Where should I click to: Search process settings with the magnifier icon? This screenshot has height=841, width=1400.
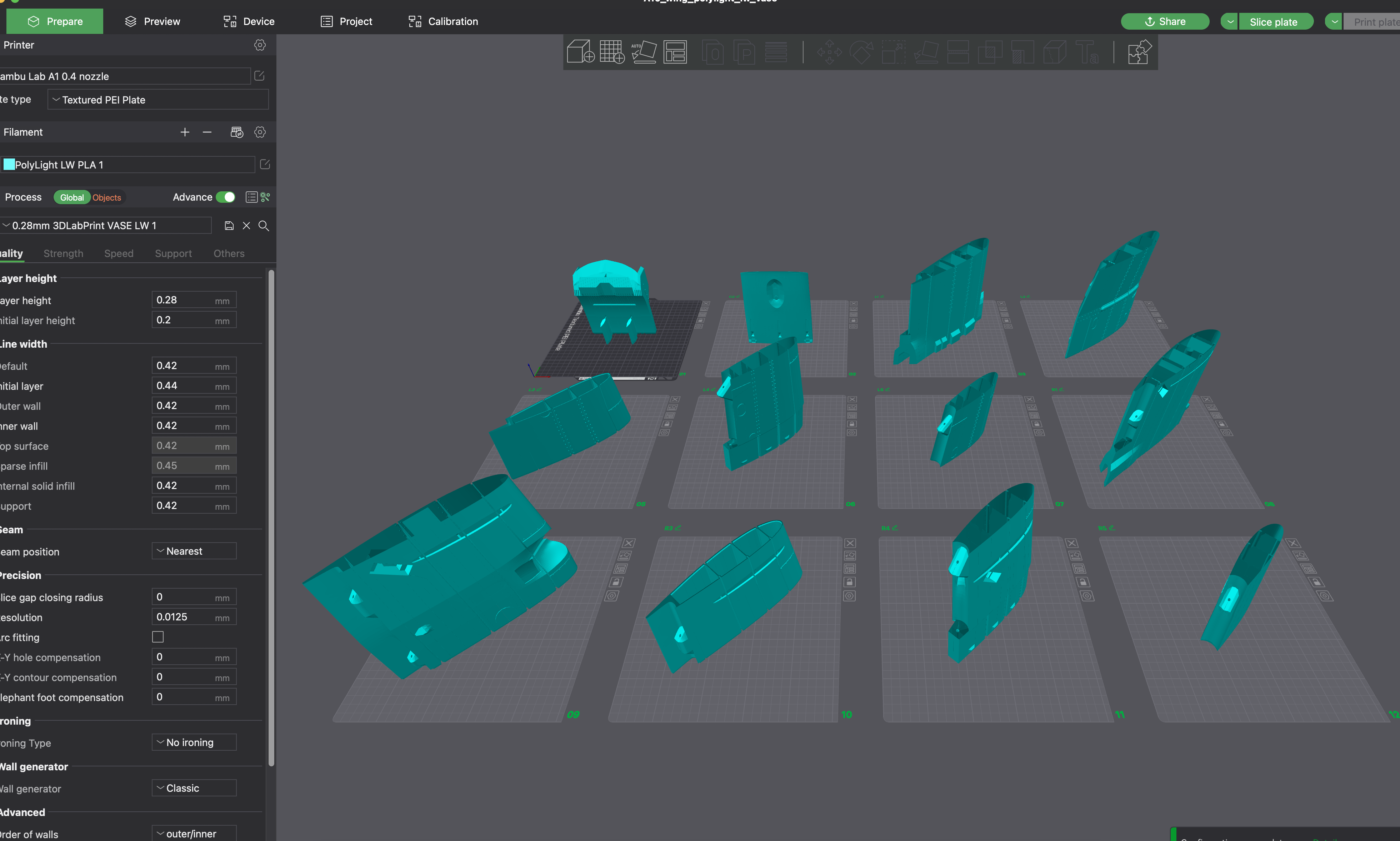263,225
